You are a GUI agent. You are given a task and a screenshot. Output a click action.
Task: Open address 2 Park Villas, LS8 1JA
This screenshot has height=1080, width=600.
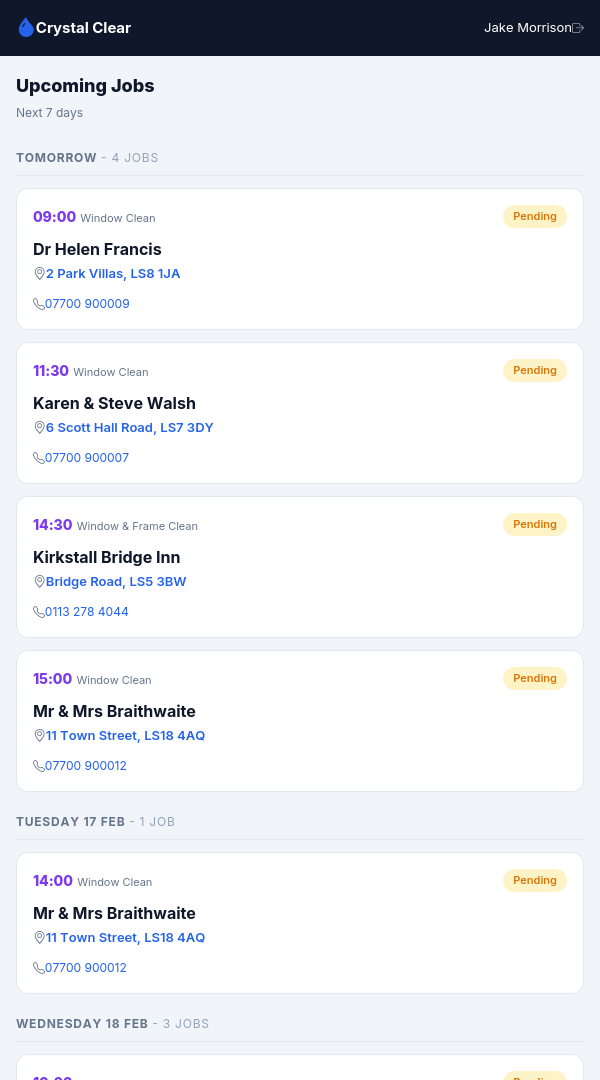click(x=113, y=273)
